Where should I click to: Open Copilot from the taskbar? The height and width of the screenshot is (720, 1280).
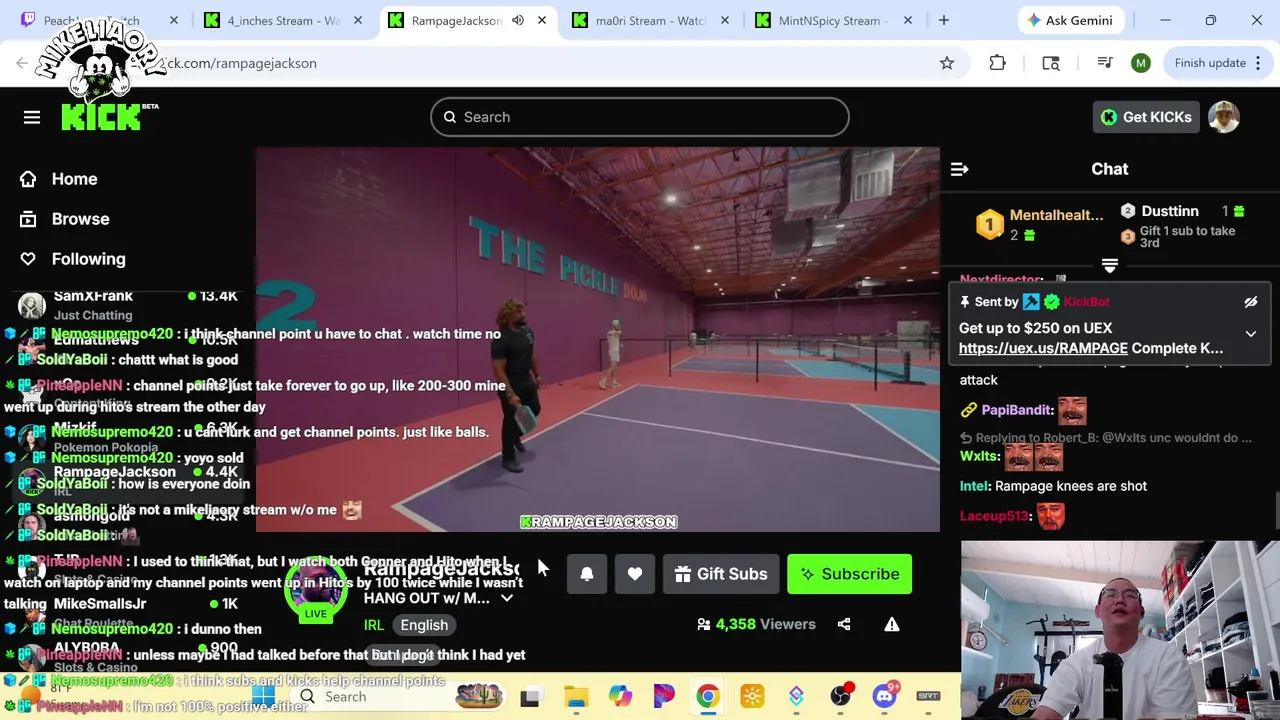620,697
